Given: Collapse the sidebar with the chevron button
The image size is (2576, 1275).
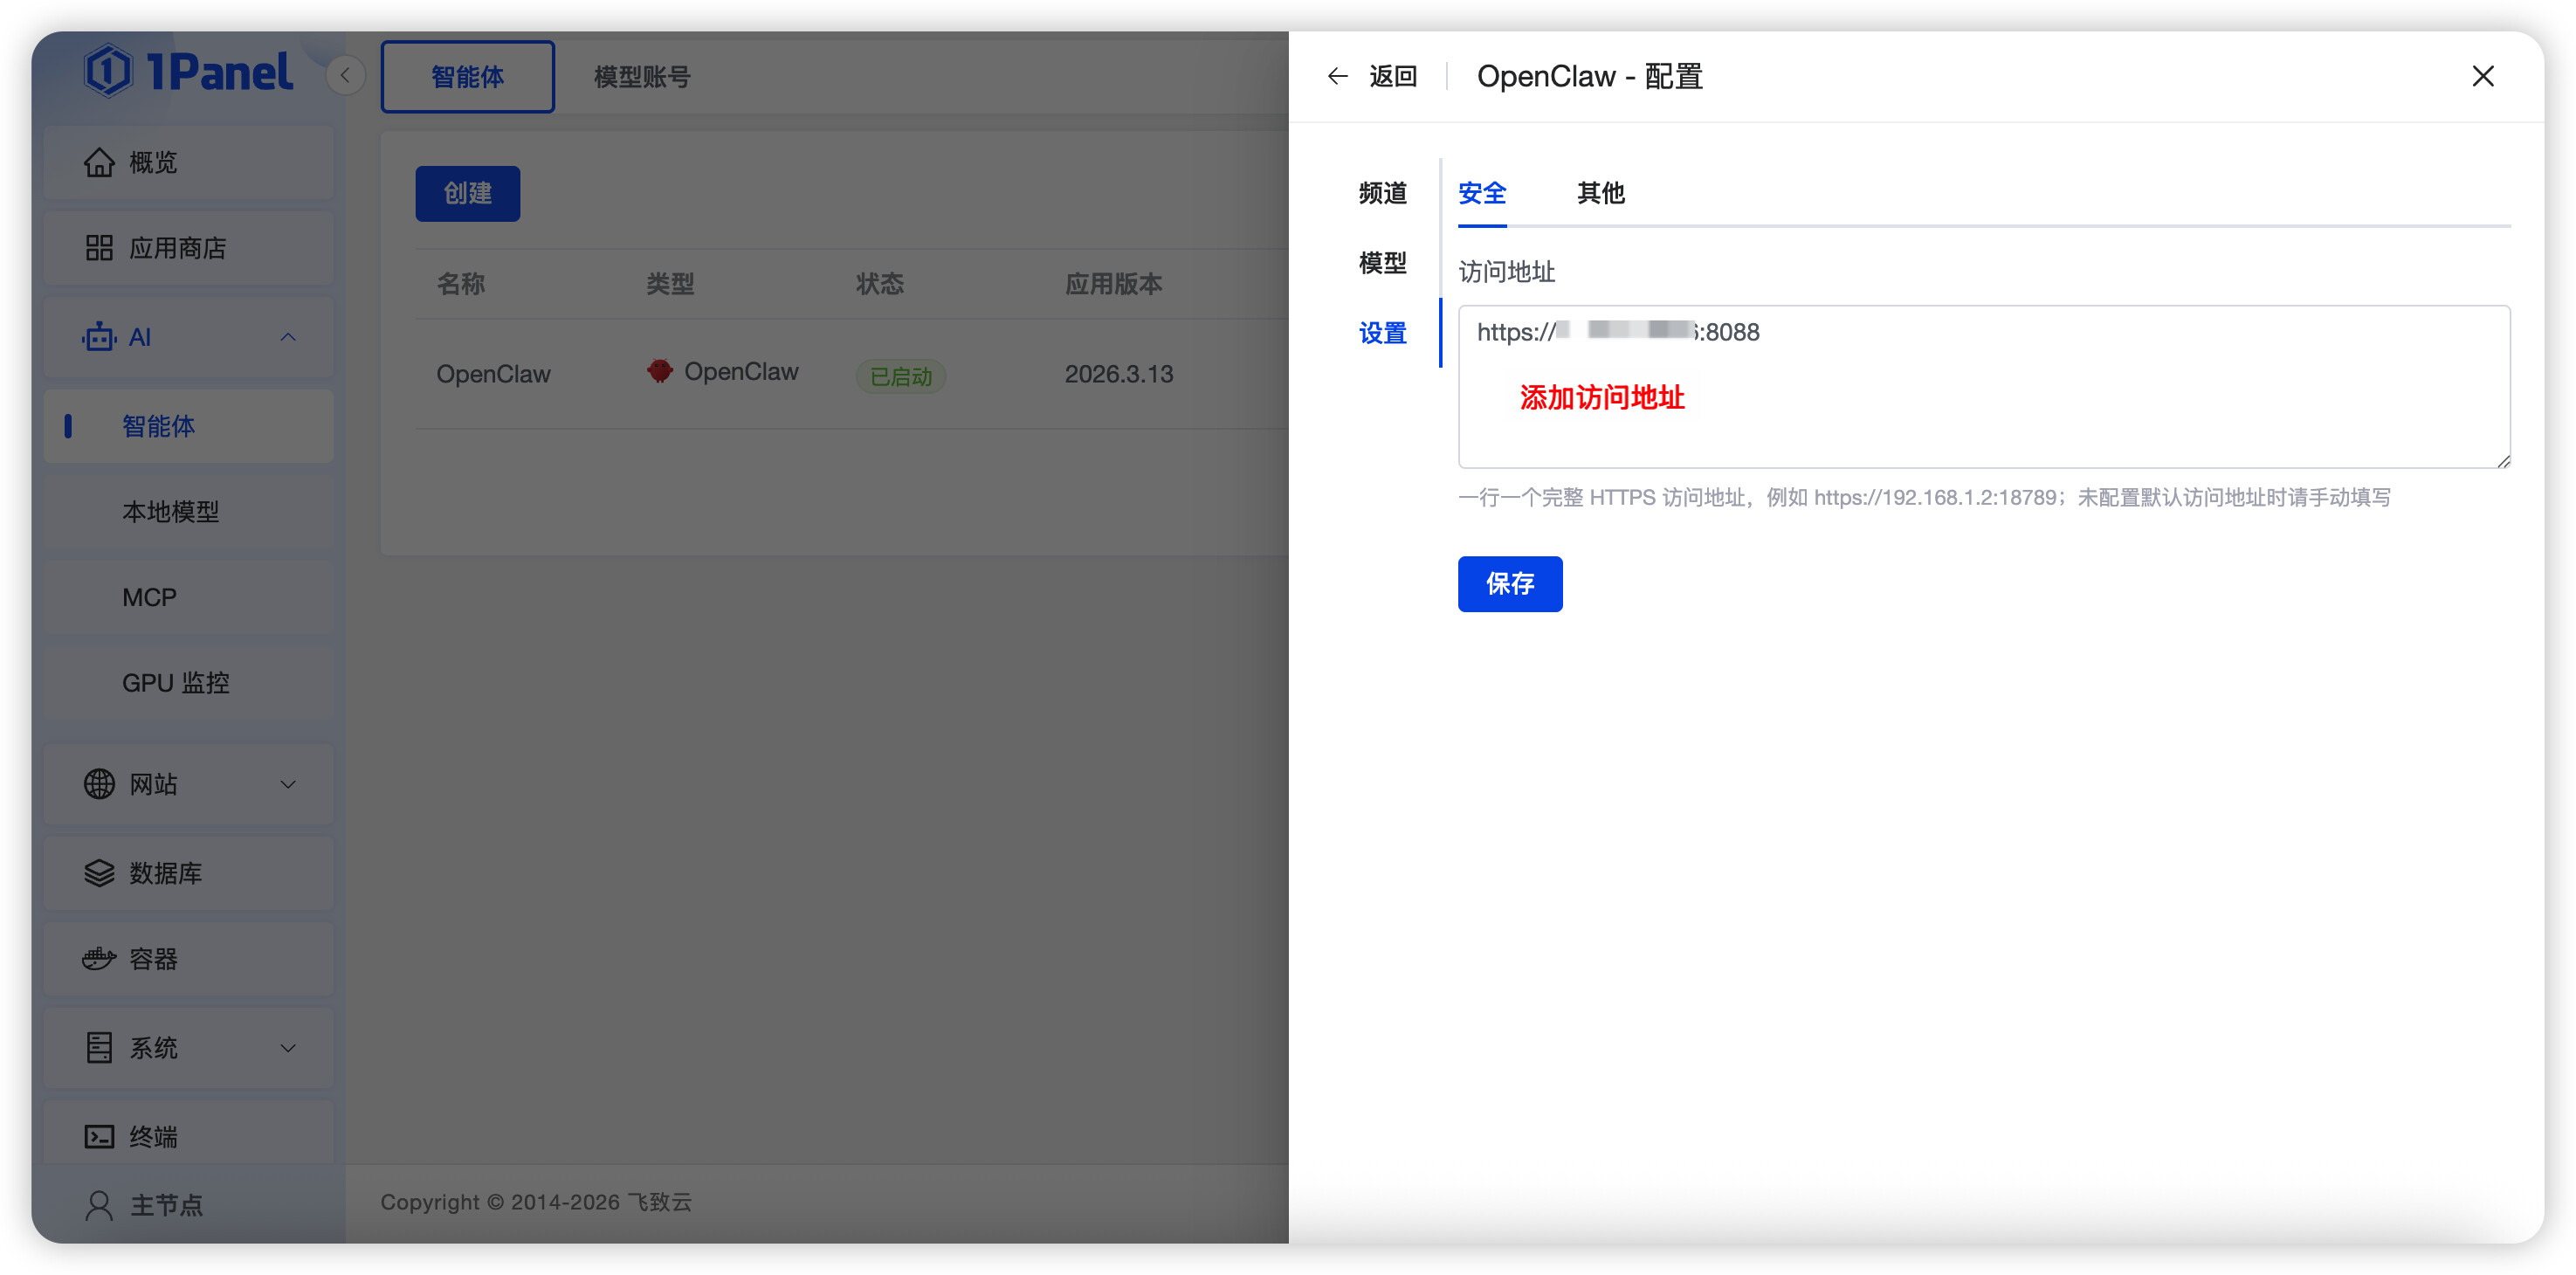Looking at the screenshot, I should tap(345, 76).
